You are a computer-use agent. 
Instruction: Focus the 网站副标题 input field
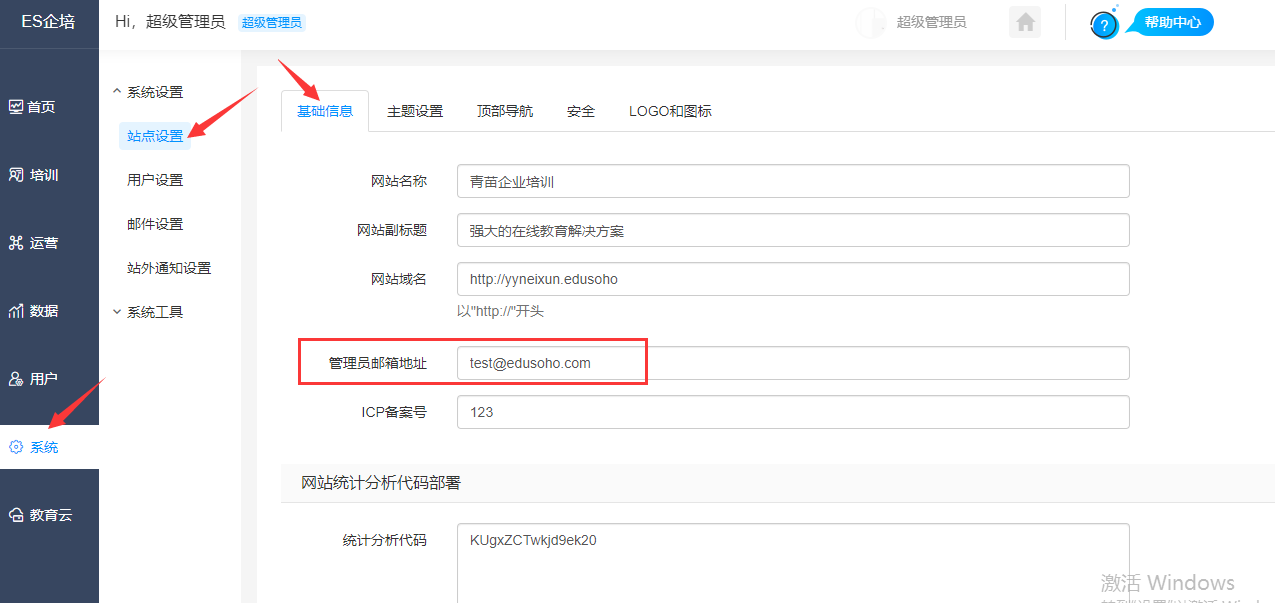click(x=793, y=230)
